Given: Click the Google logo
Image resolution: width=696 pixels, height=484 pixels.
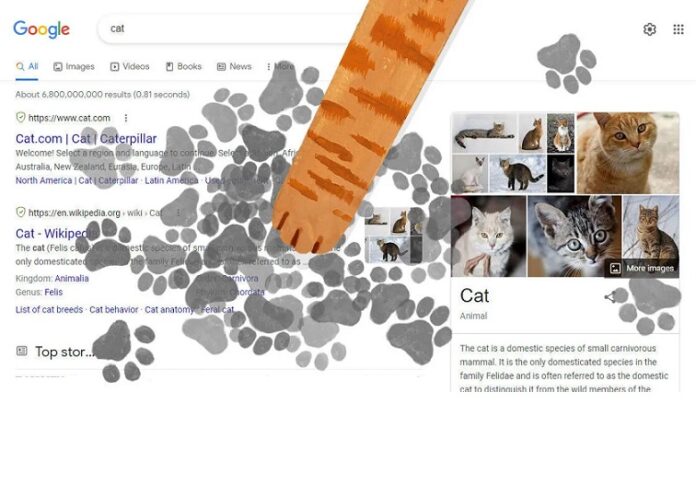Looking at the screenshot, I should (41, 29).
